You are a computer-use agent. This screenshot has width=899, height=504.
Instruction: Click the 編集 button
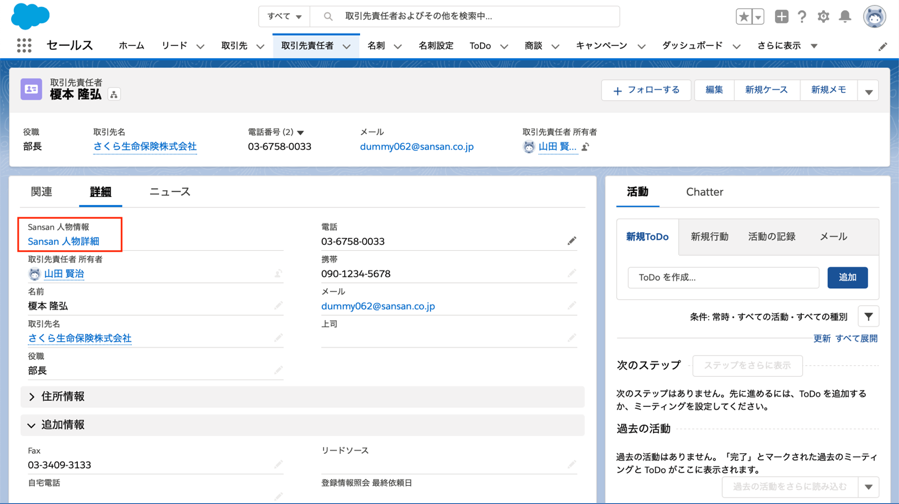(x=714, y=90)
